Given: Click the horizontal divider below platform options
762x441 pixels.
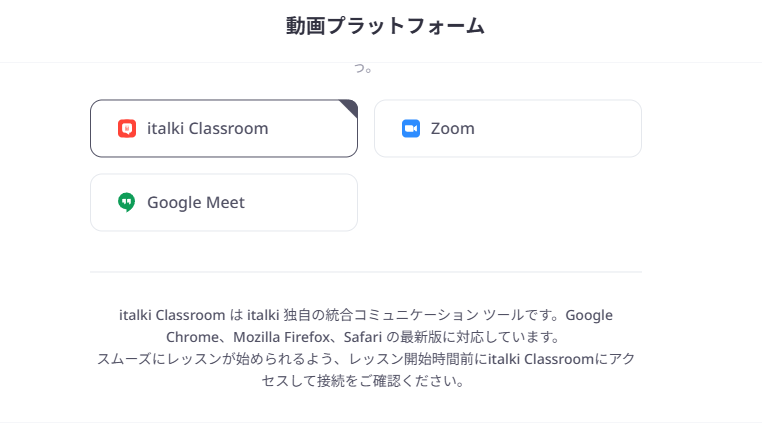Looking at the screenshot, I should point(366,272).
